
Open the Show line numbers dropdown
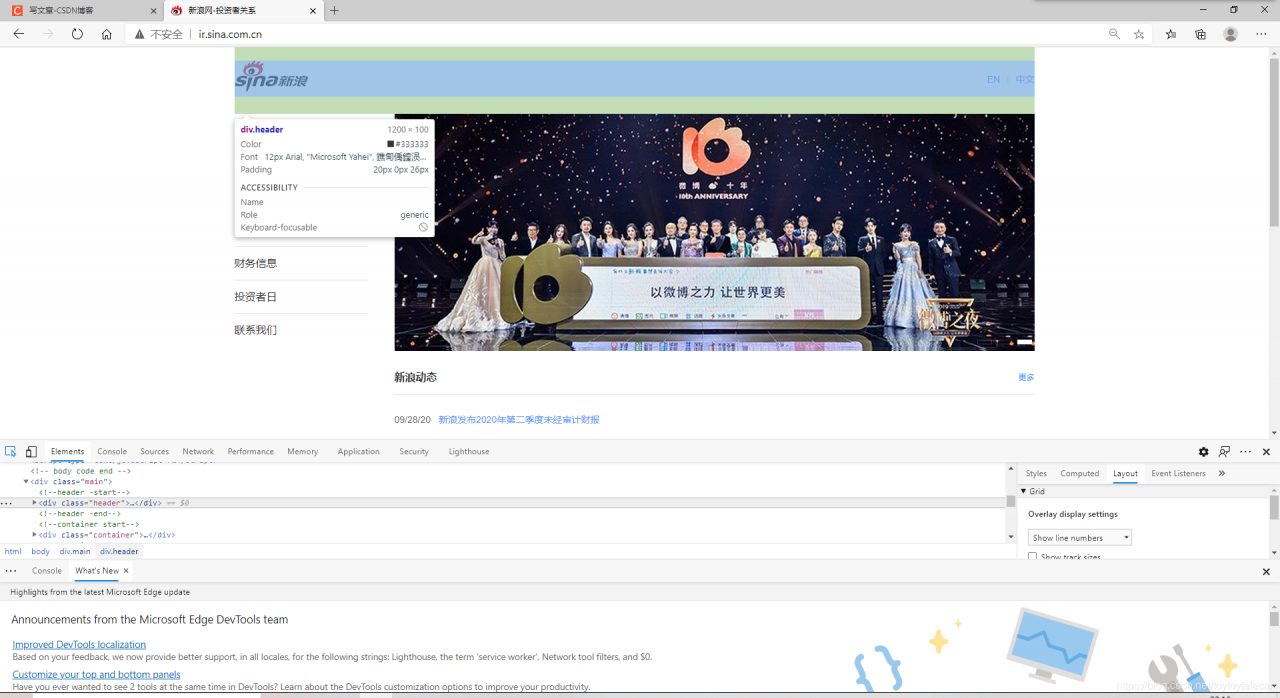click(1079, 538)
